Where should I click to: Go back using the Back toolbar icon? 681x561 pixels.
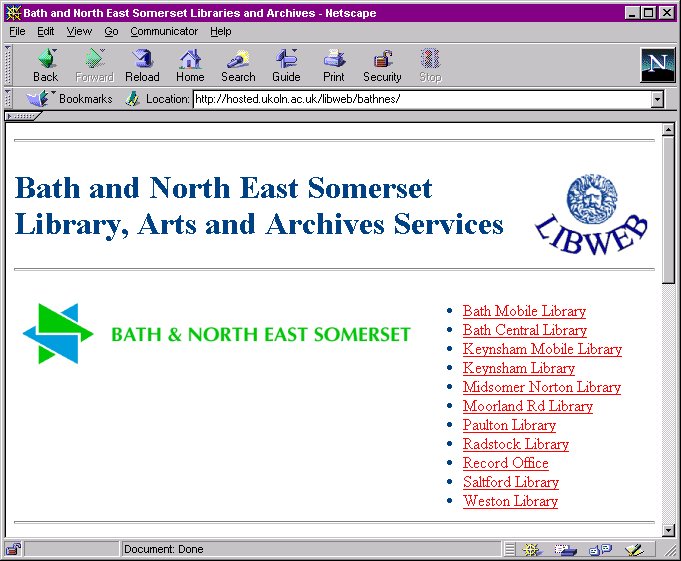click(x=46, y=65)
